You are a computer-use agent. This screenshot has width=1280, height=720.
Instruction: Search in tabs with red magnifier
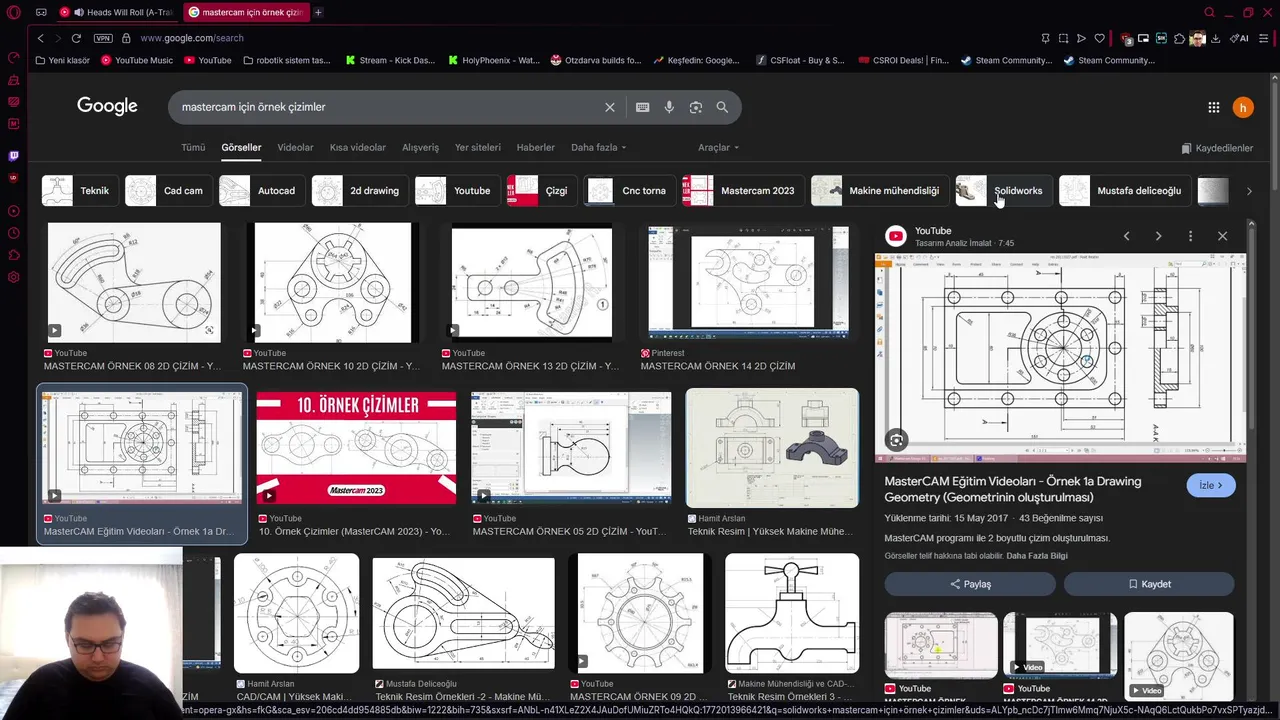point(1209,12)
